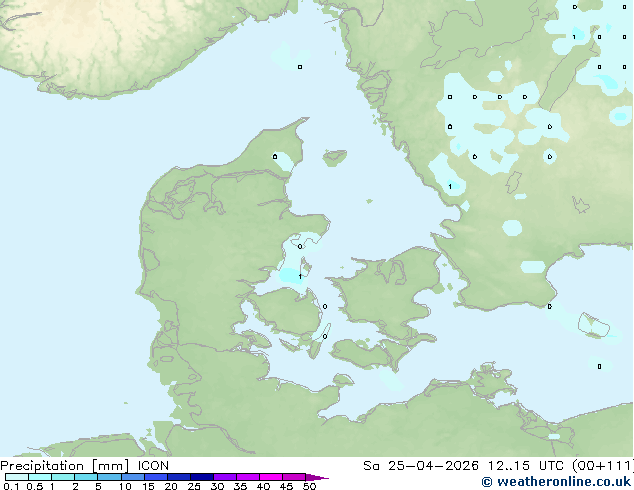Click the 2–5 mm legend swatch
The width and height of the screenshot is (634, 490).
pos(86,477)
